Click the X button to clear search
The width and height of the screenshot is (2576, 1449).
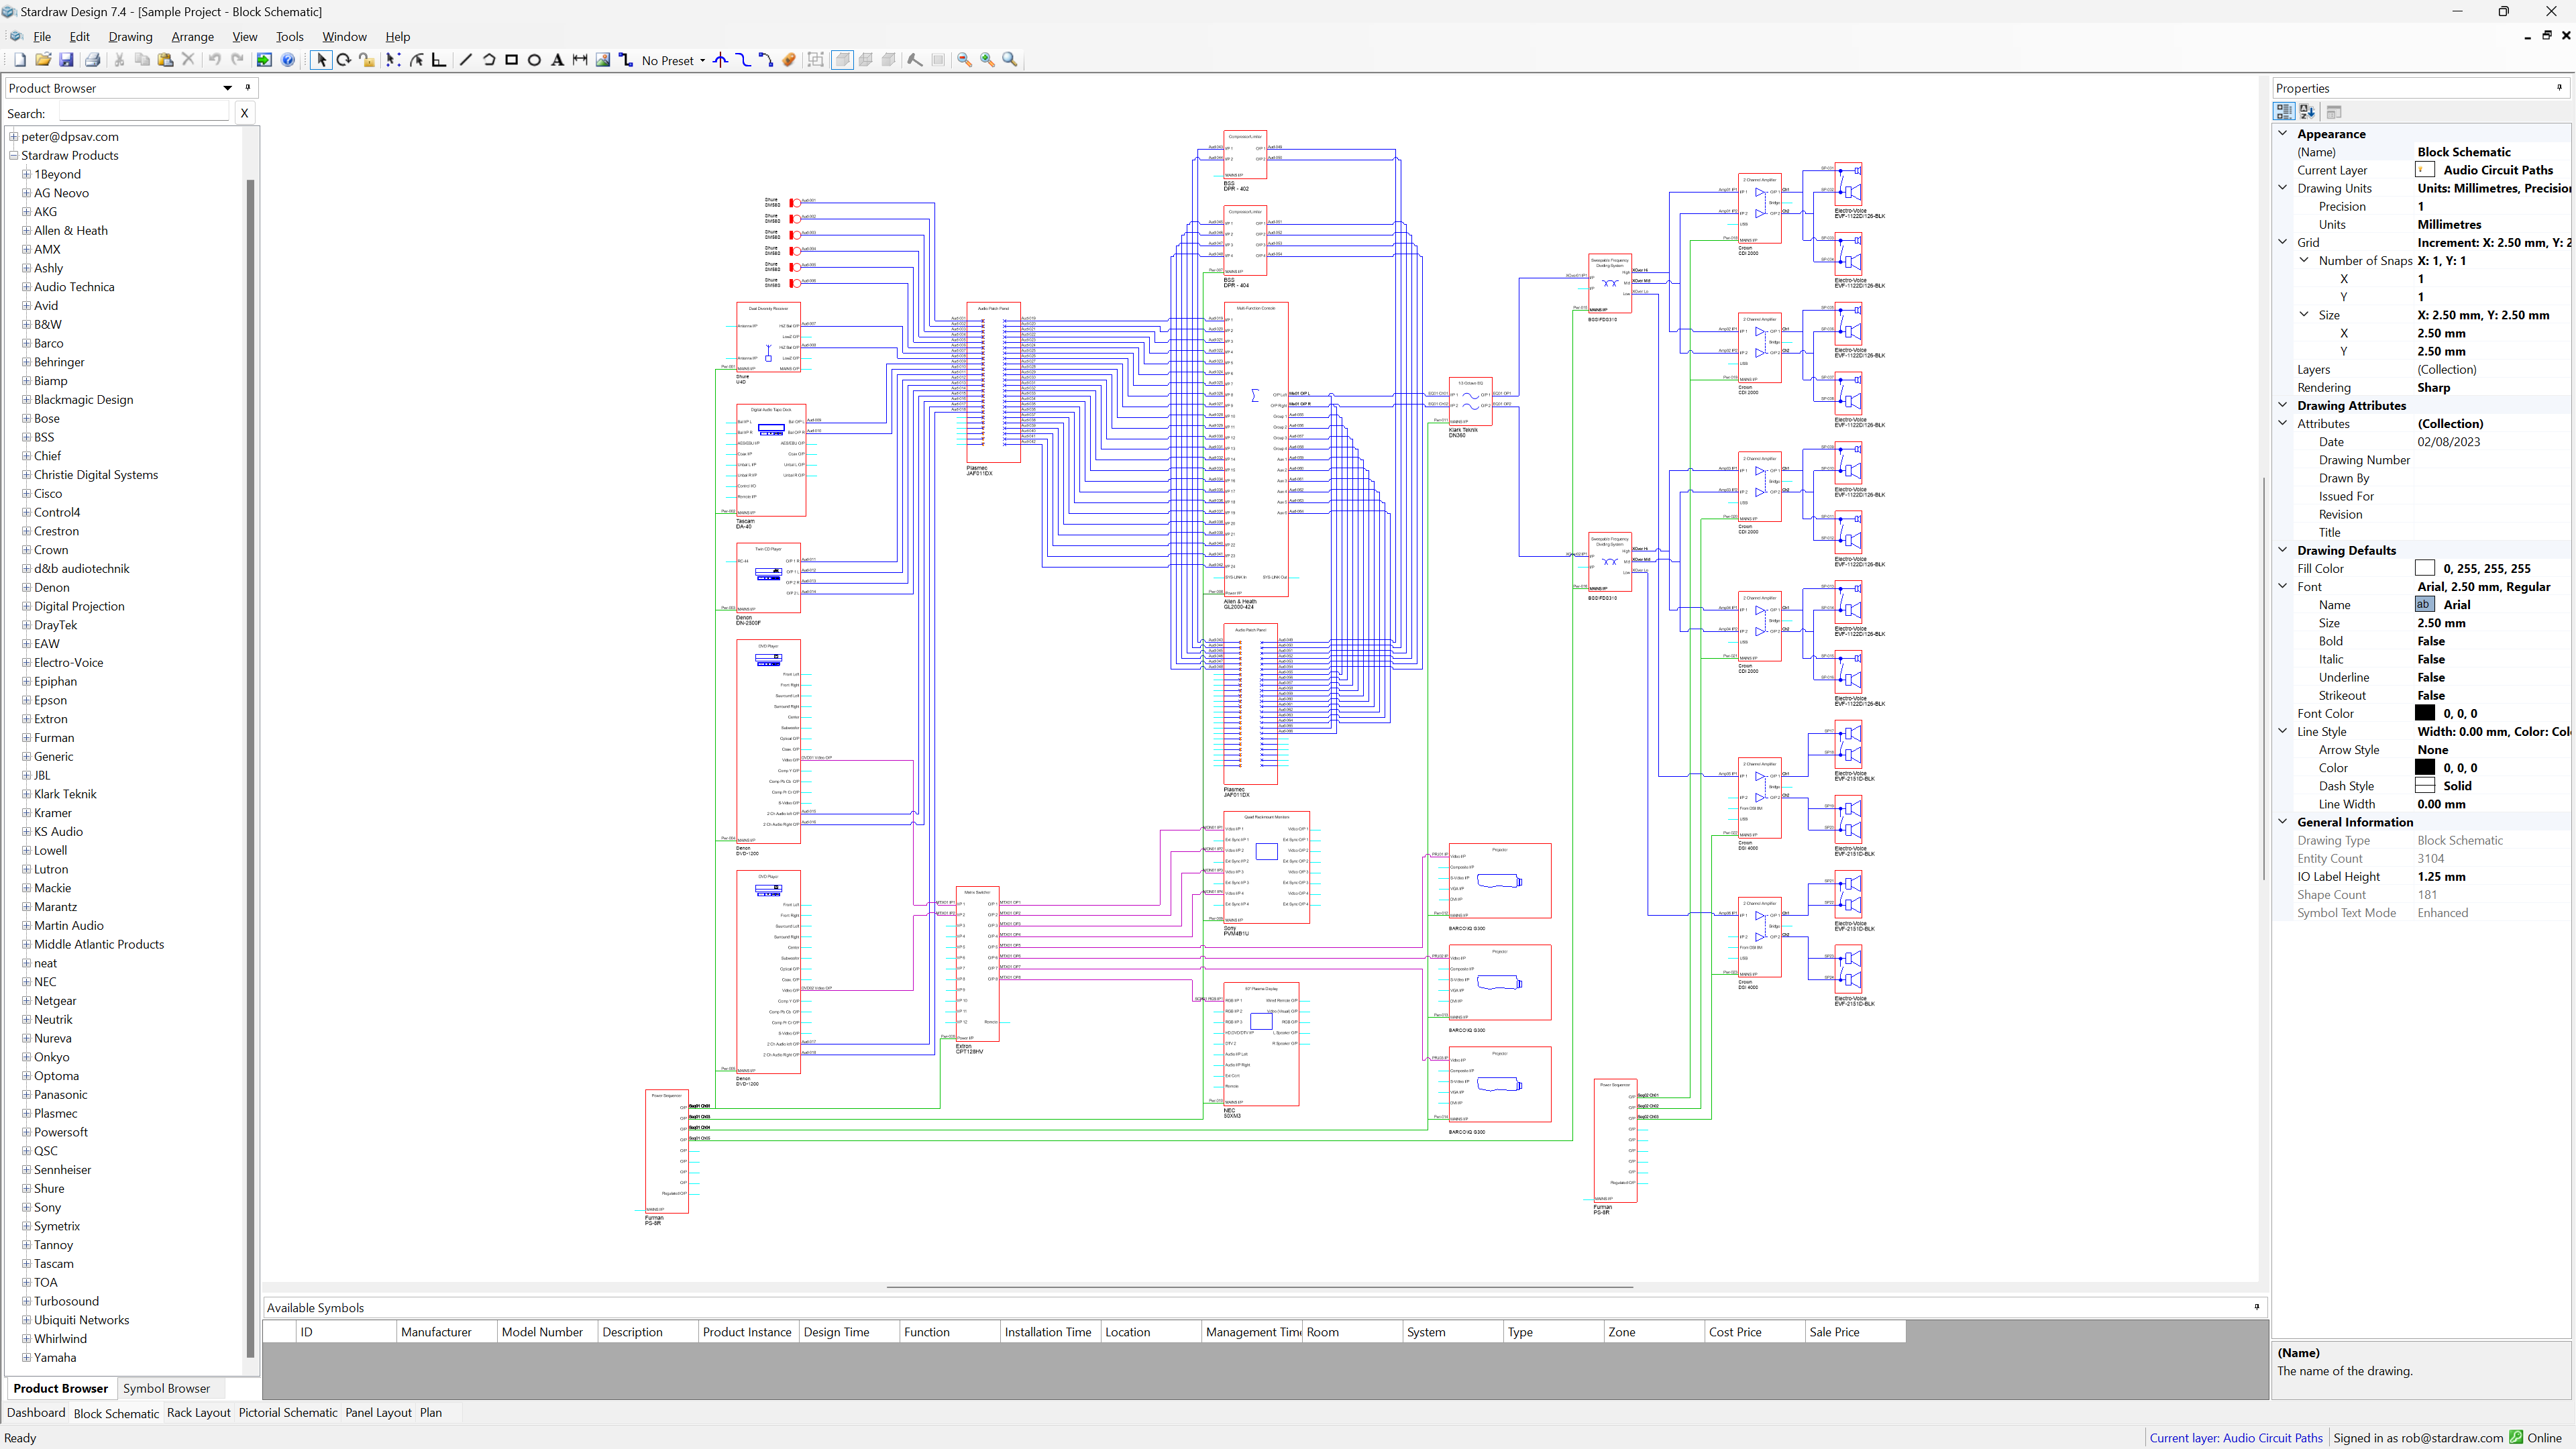244,113
